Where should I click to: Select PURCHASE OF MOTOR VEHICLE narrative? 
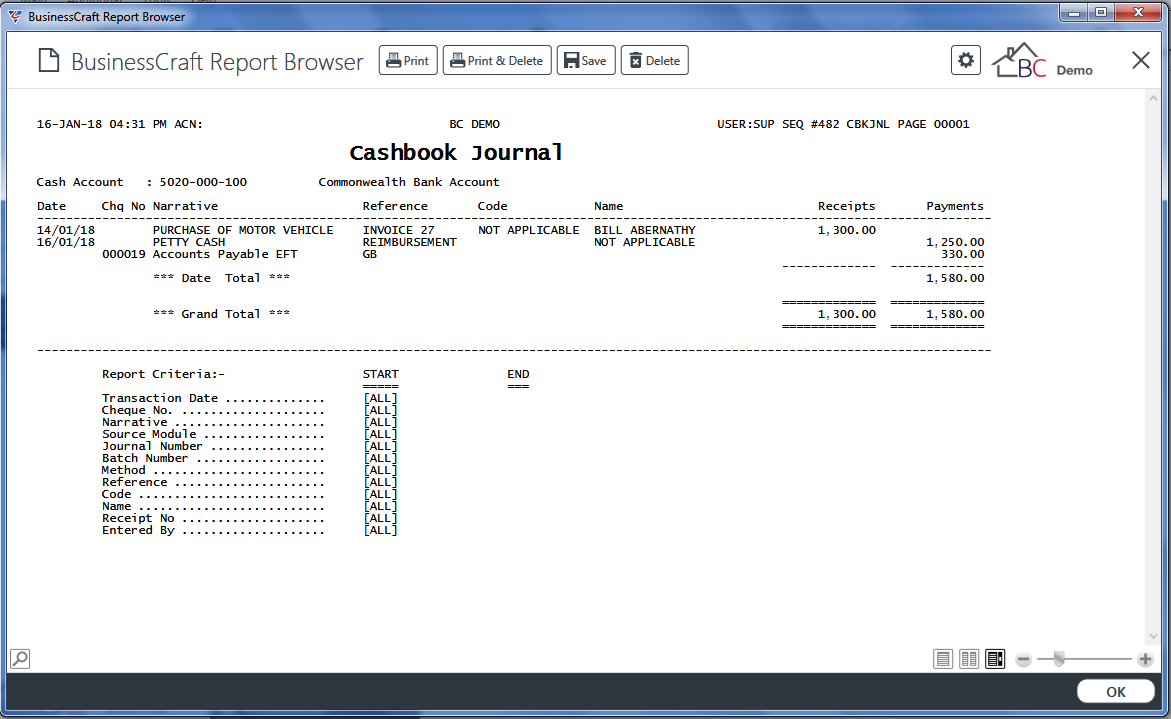coord(243,230)
